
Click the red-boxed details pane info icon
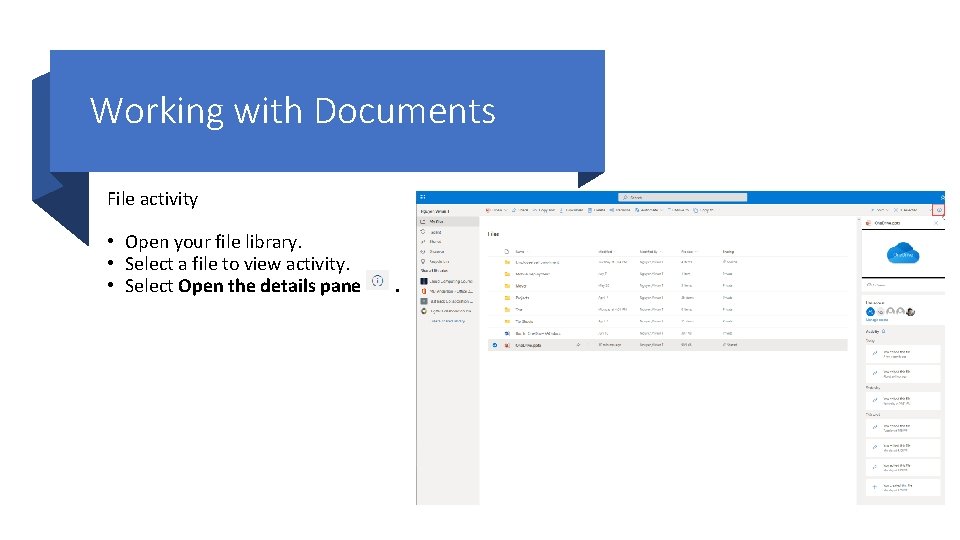(x=939, y=210)
